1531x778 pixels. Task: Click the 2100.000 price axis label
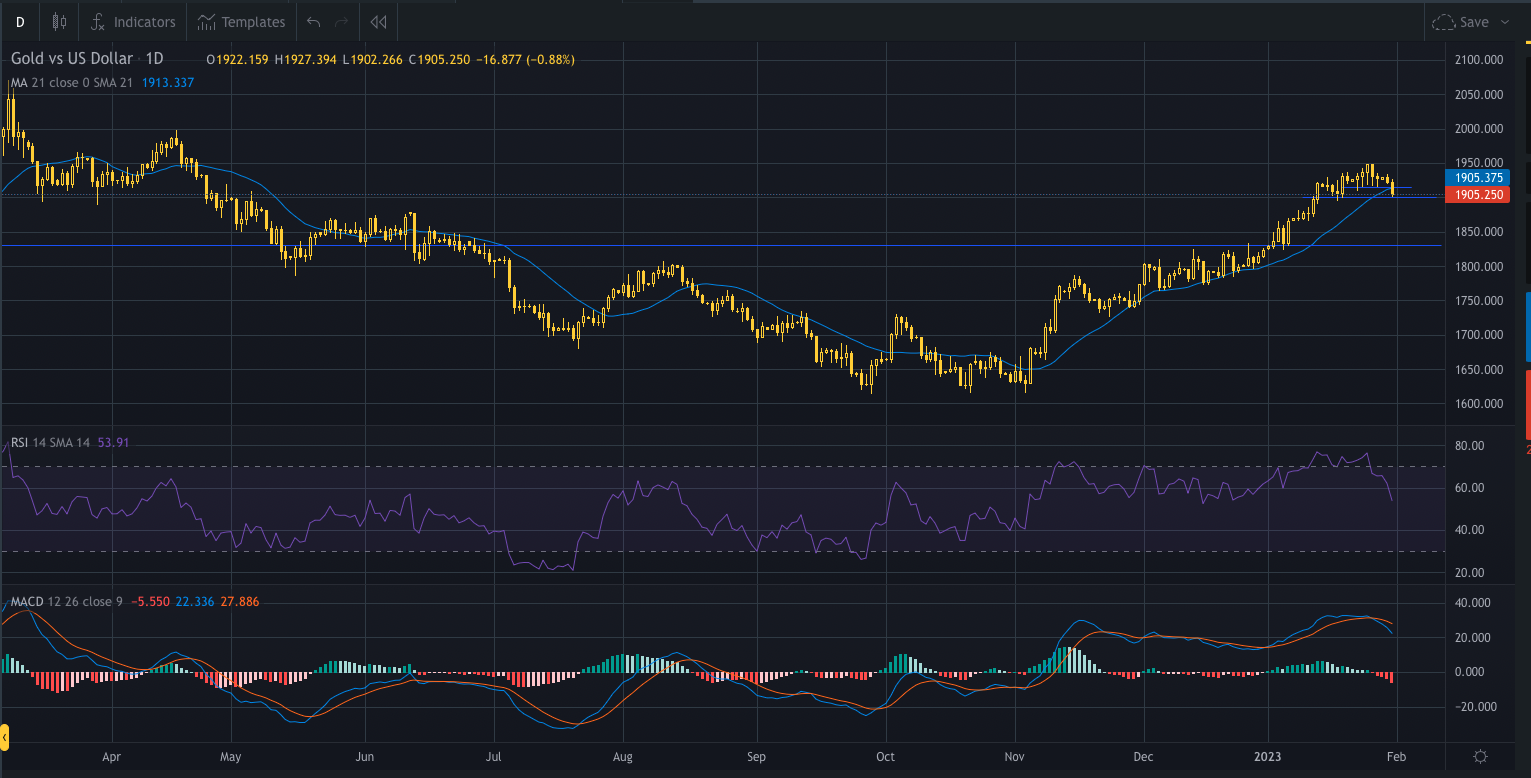[1481, 60]
